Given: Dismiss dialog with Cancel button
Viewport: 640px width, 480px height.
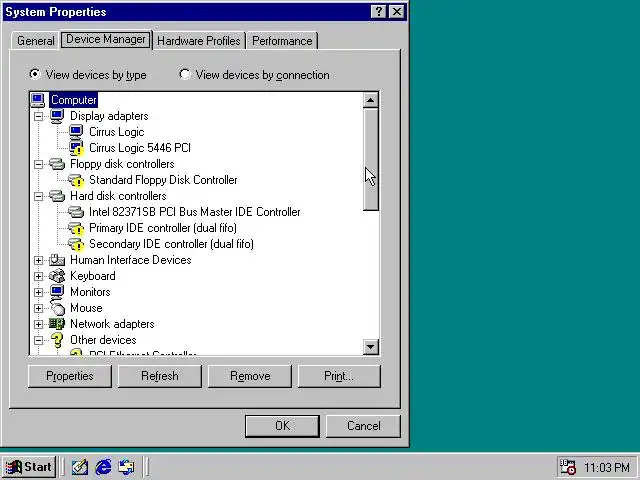Looking at the screenshot, I should (364, 426).
